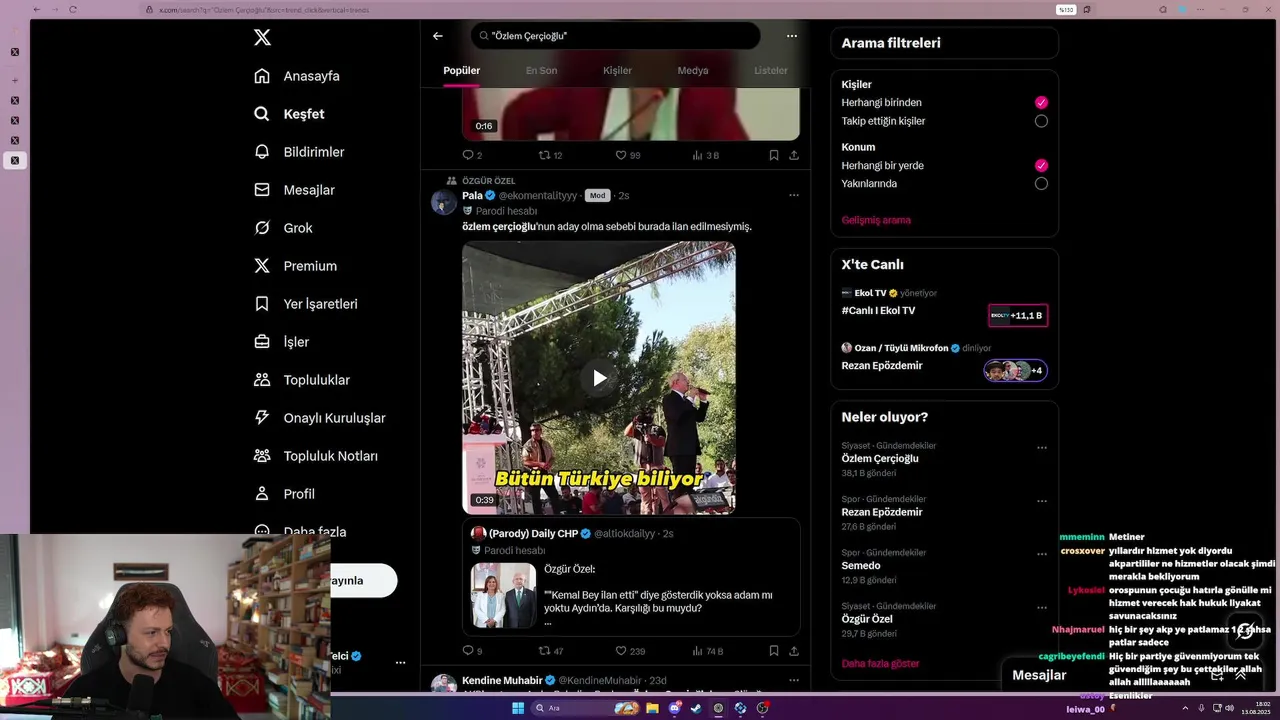The width and height of the screenshot is (1280, 720).
Task: Switch to the En Son tab
Action: click(x=541, y=71)
